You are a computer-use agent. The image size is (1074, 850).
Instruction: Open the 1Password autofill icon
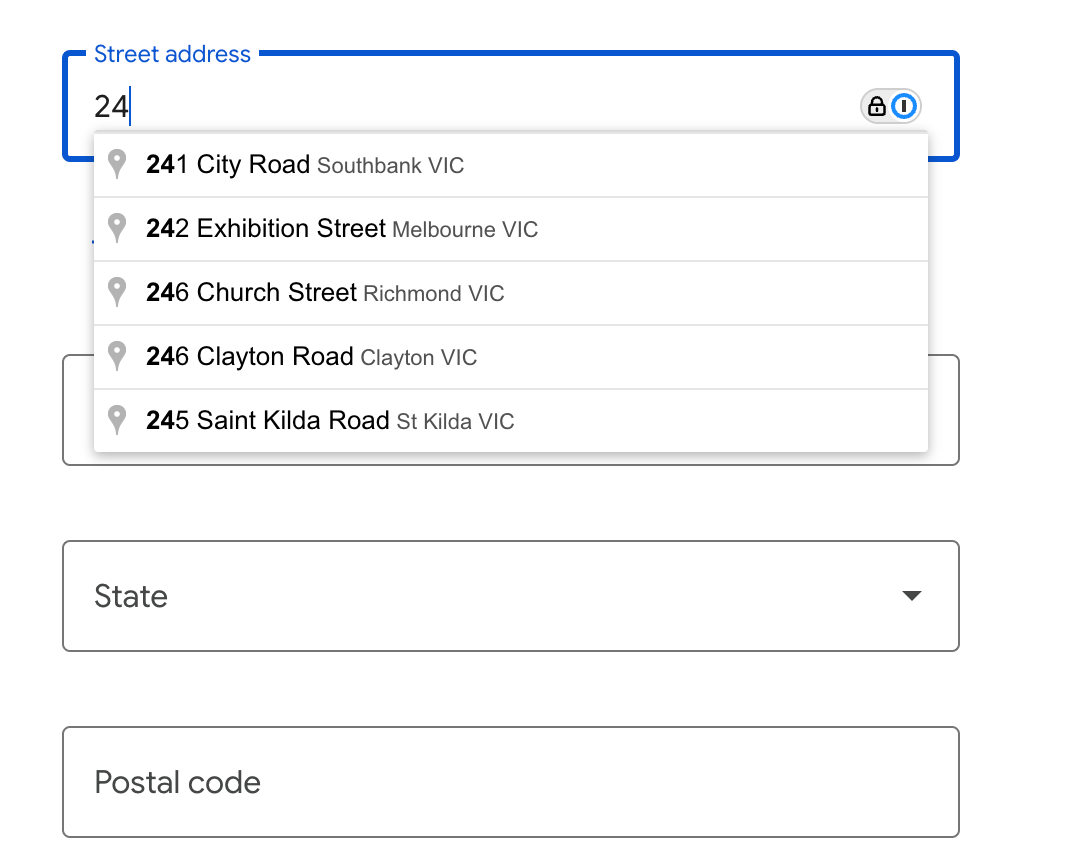pyautogui.click(x=904, y=106)
